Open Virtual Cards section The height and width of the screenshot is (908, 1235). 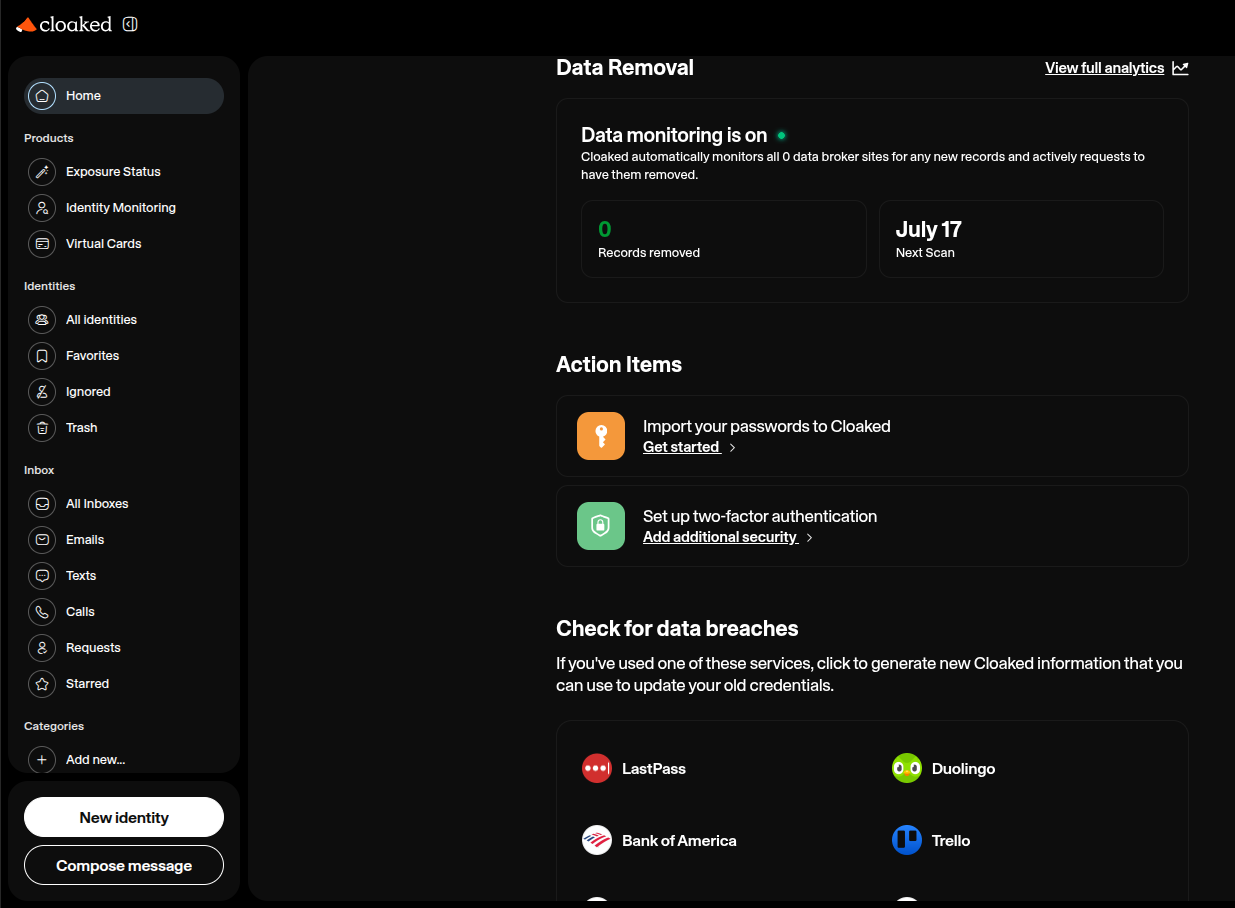click(x=104, y=244)
